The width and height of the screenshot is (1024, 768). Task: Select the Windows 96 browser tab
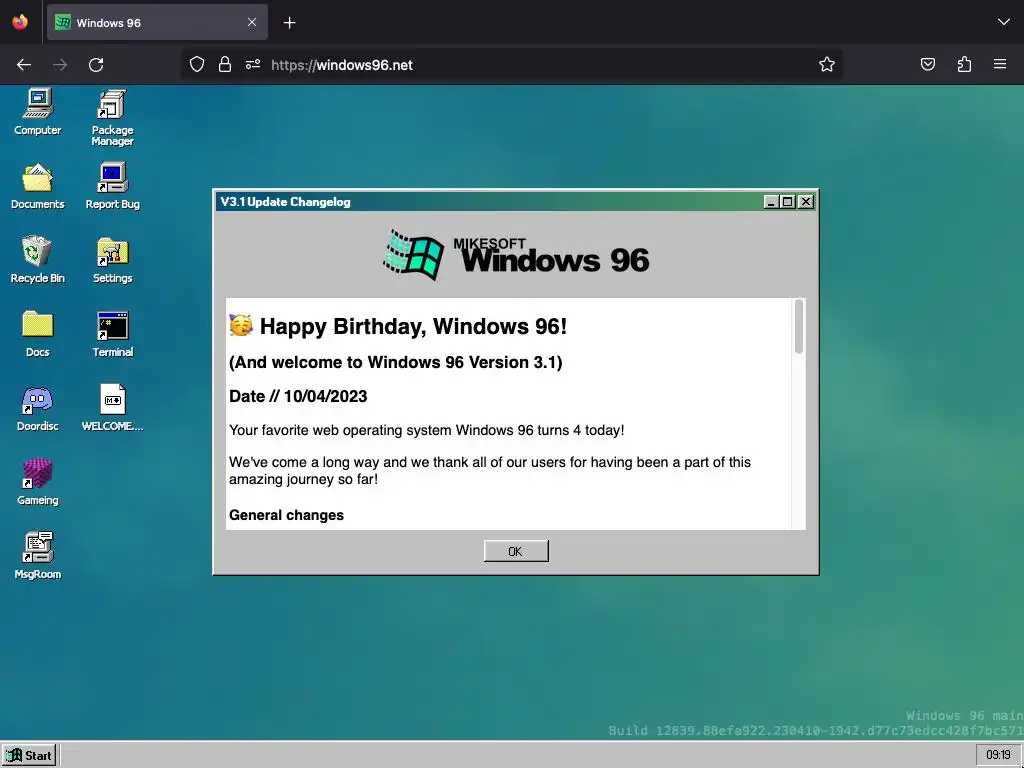coord(157,22)
